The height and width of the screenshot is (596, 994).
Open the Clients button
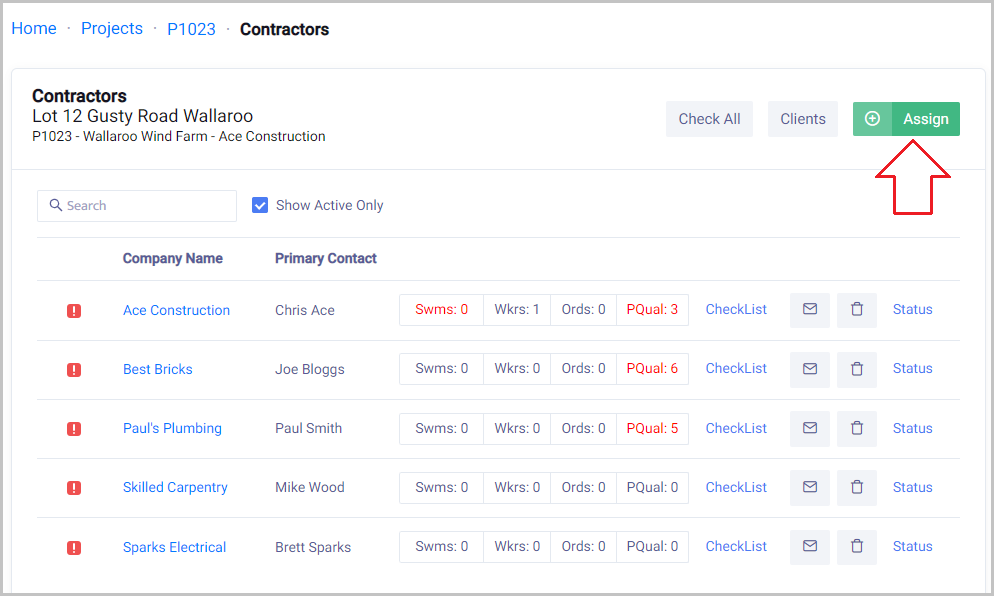coord(803,119)
